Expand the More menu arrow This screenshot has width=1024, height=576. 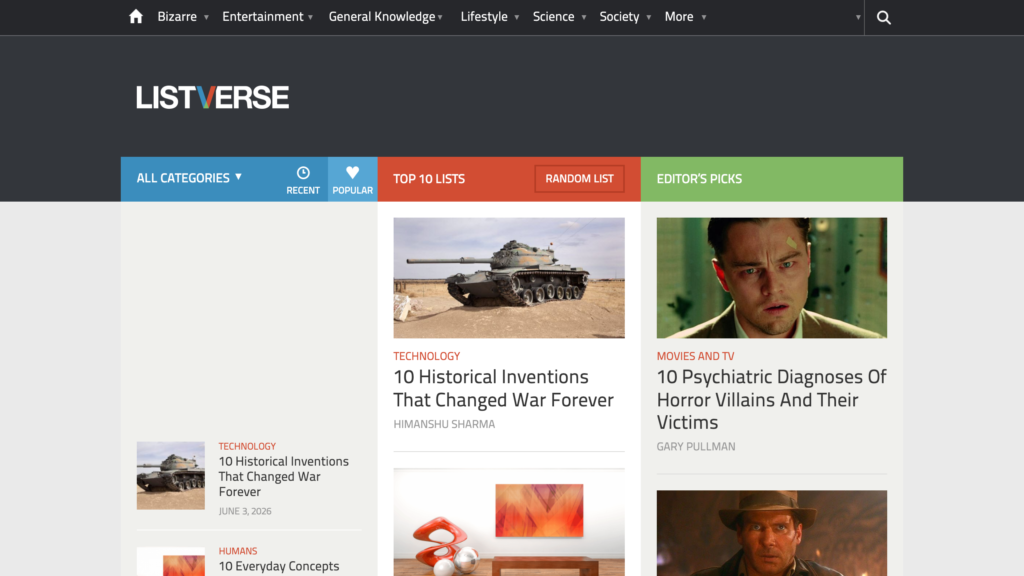(703, 18)
